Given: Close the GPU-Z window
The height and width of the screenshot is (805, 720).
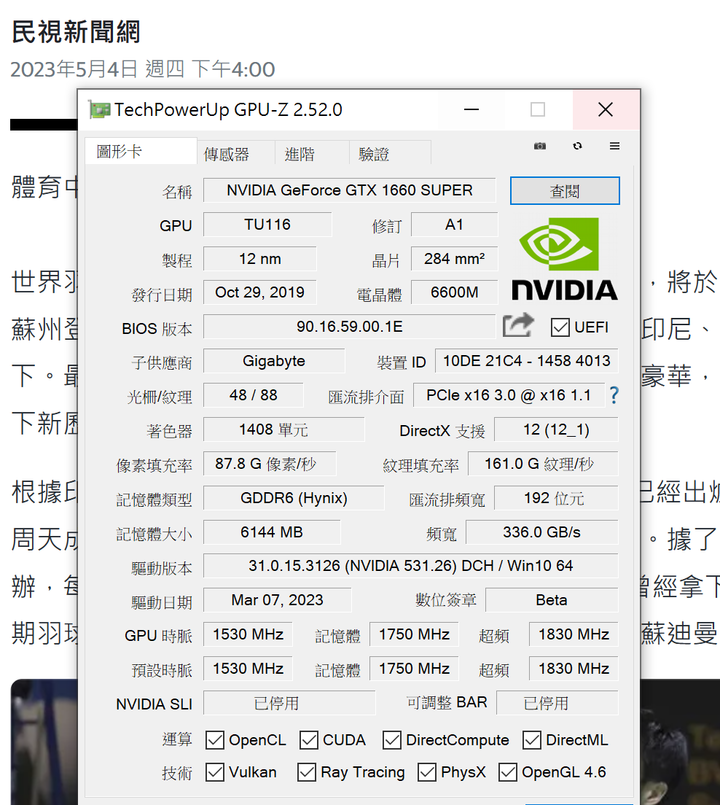Looking at the screenshot, I should click(605, 109).
